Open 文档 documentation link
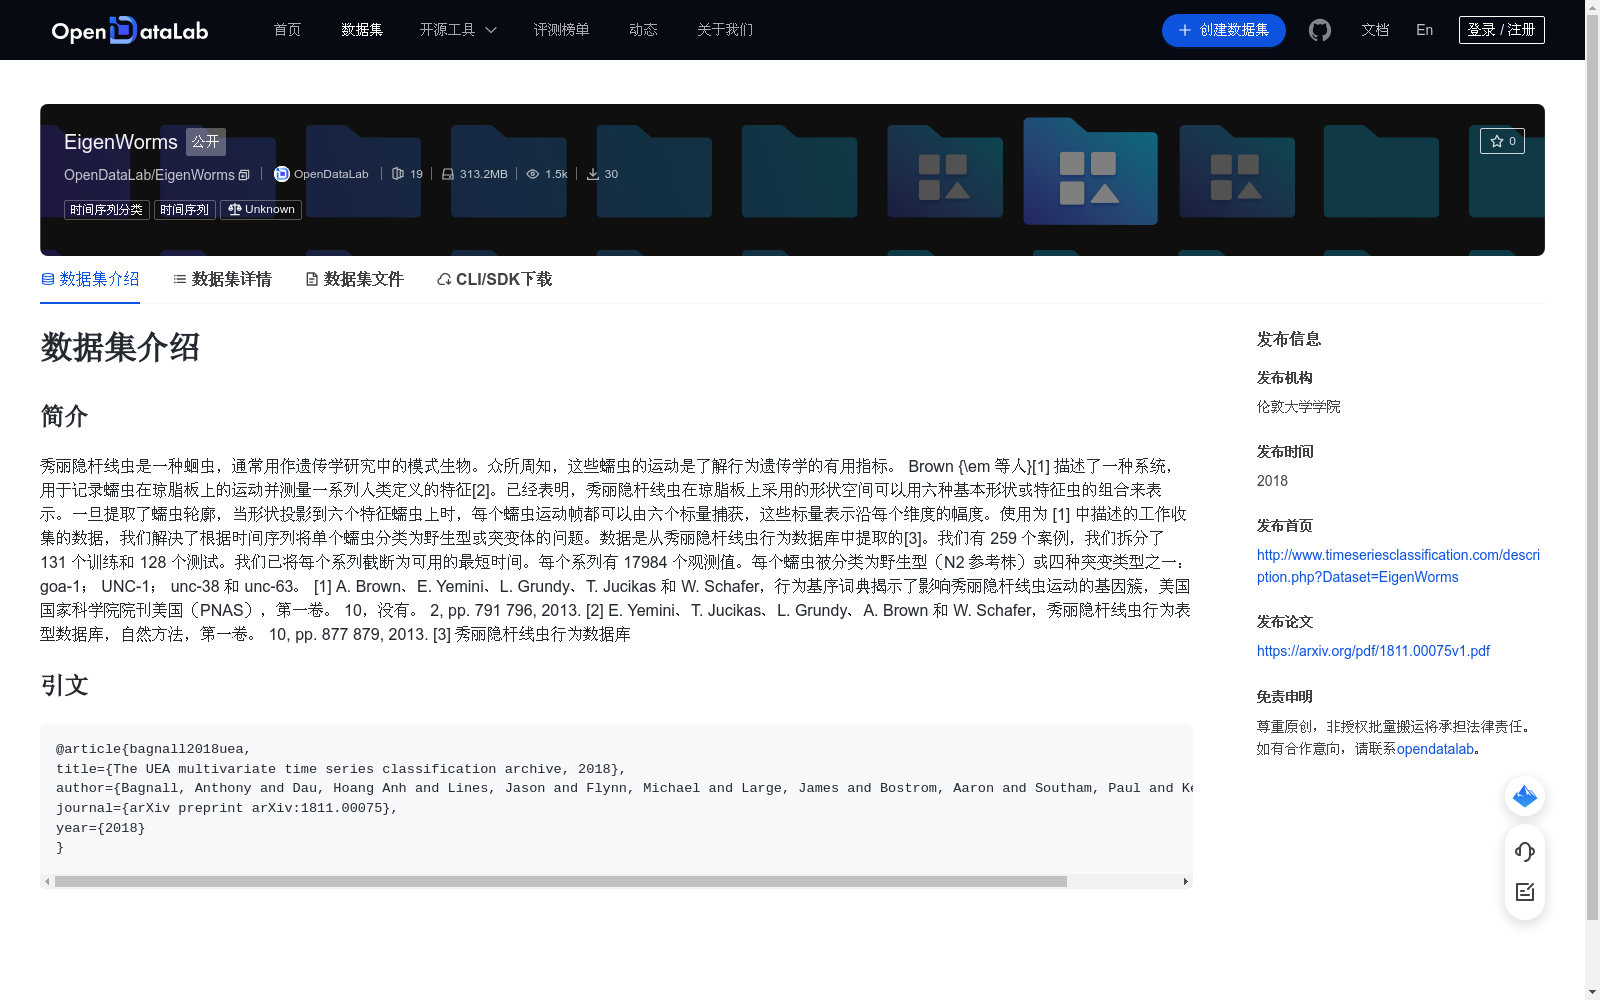Screen dimensions: 1600x1000 click(1375, 30)
